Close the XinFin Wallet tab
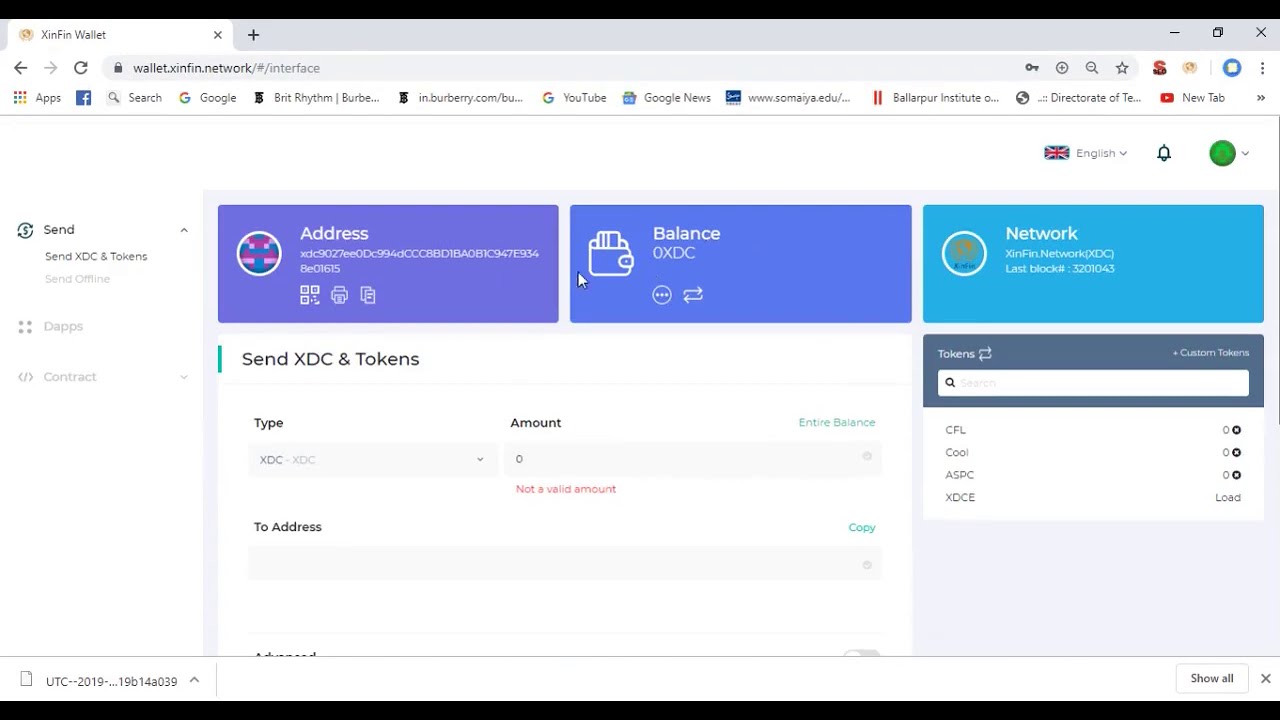 point(218,35)
